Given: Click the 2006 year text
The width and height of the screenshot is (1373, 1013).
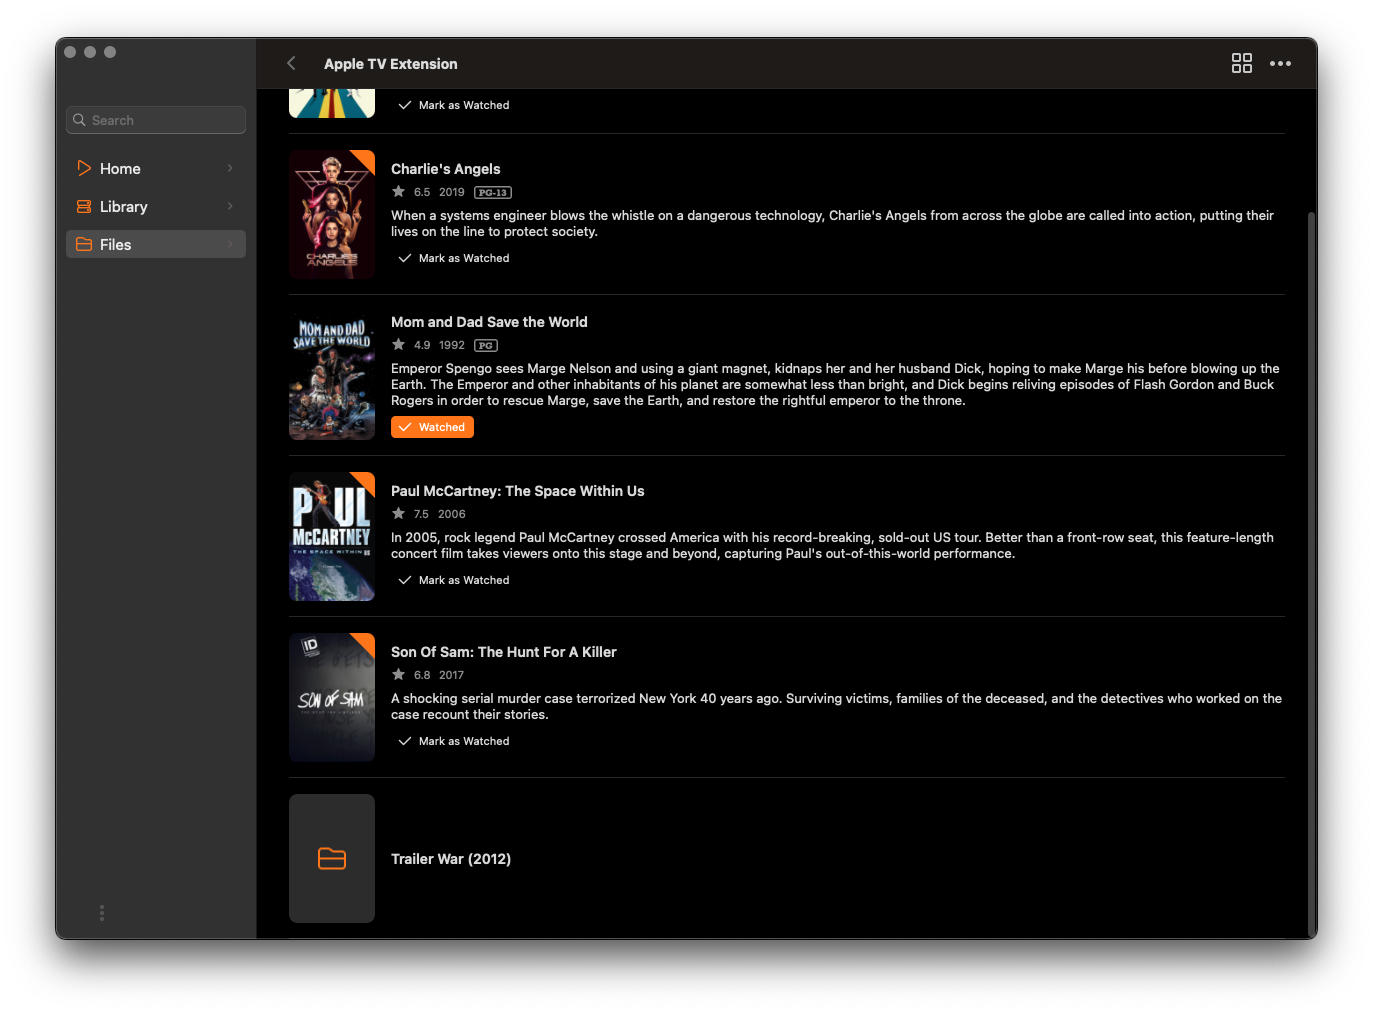Looking at the screenshot, I should coord(452,514).
